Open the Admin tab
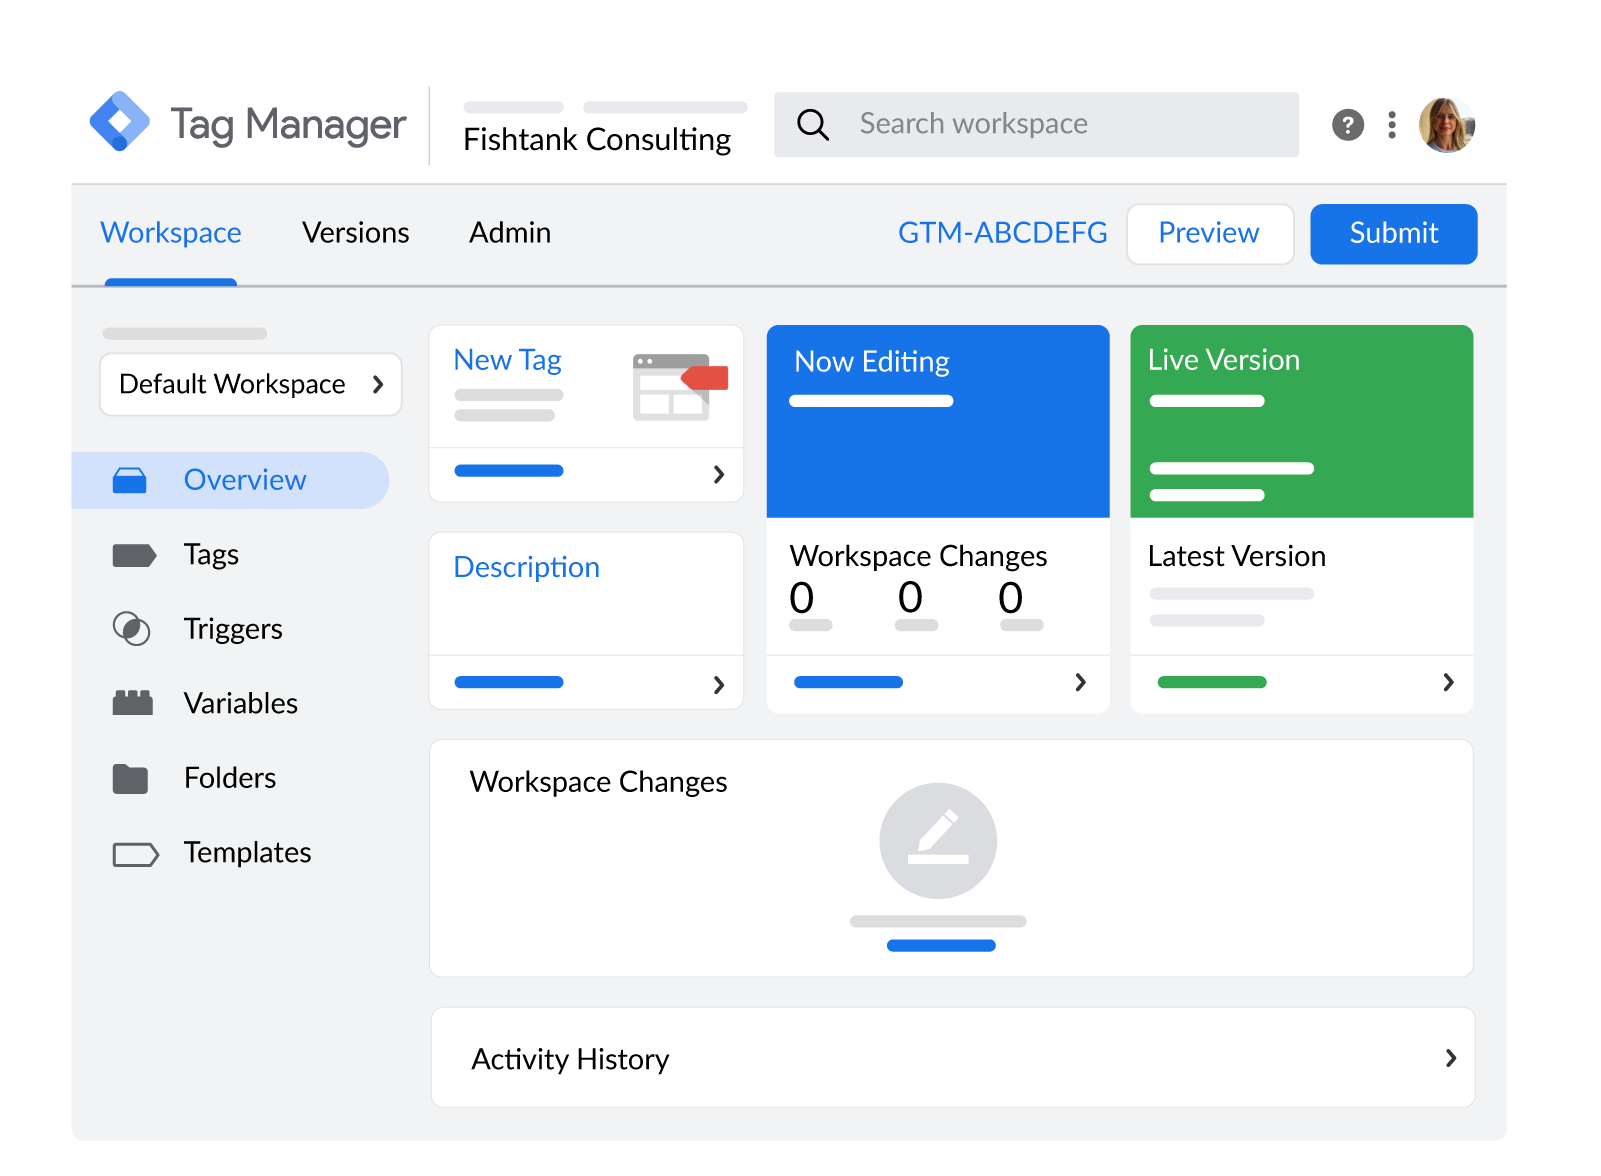Image resolution: width=1601 pixels, height=1176 pixels. coord(510,233)
